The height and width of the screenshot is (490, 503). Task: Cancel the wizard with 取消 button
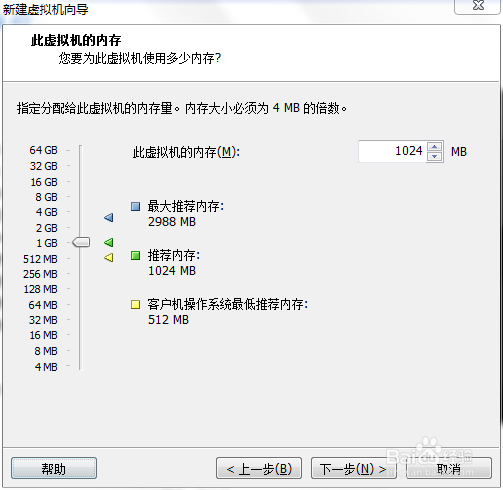[x=449, y=468]
